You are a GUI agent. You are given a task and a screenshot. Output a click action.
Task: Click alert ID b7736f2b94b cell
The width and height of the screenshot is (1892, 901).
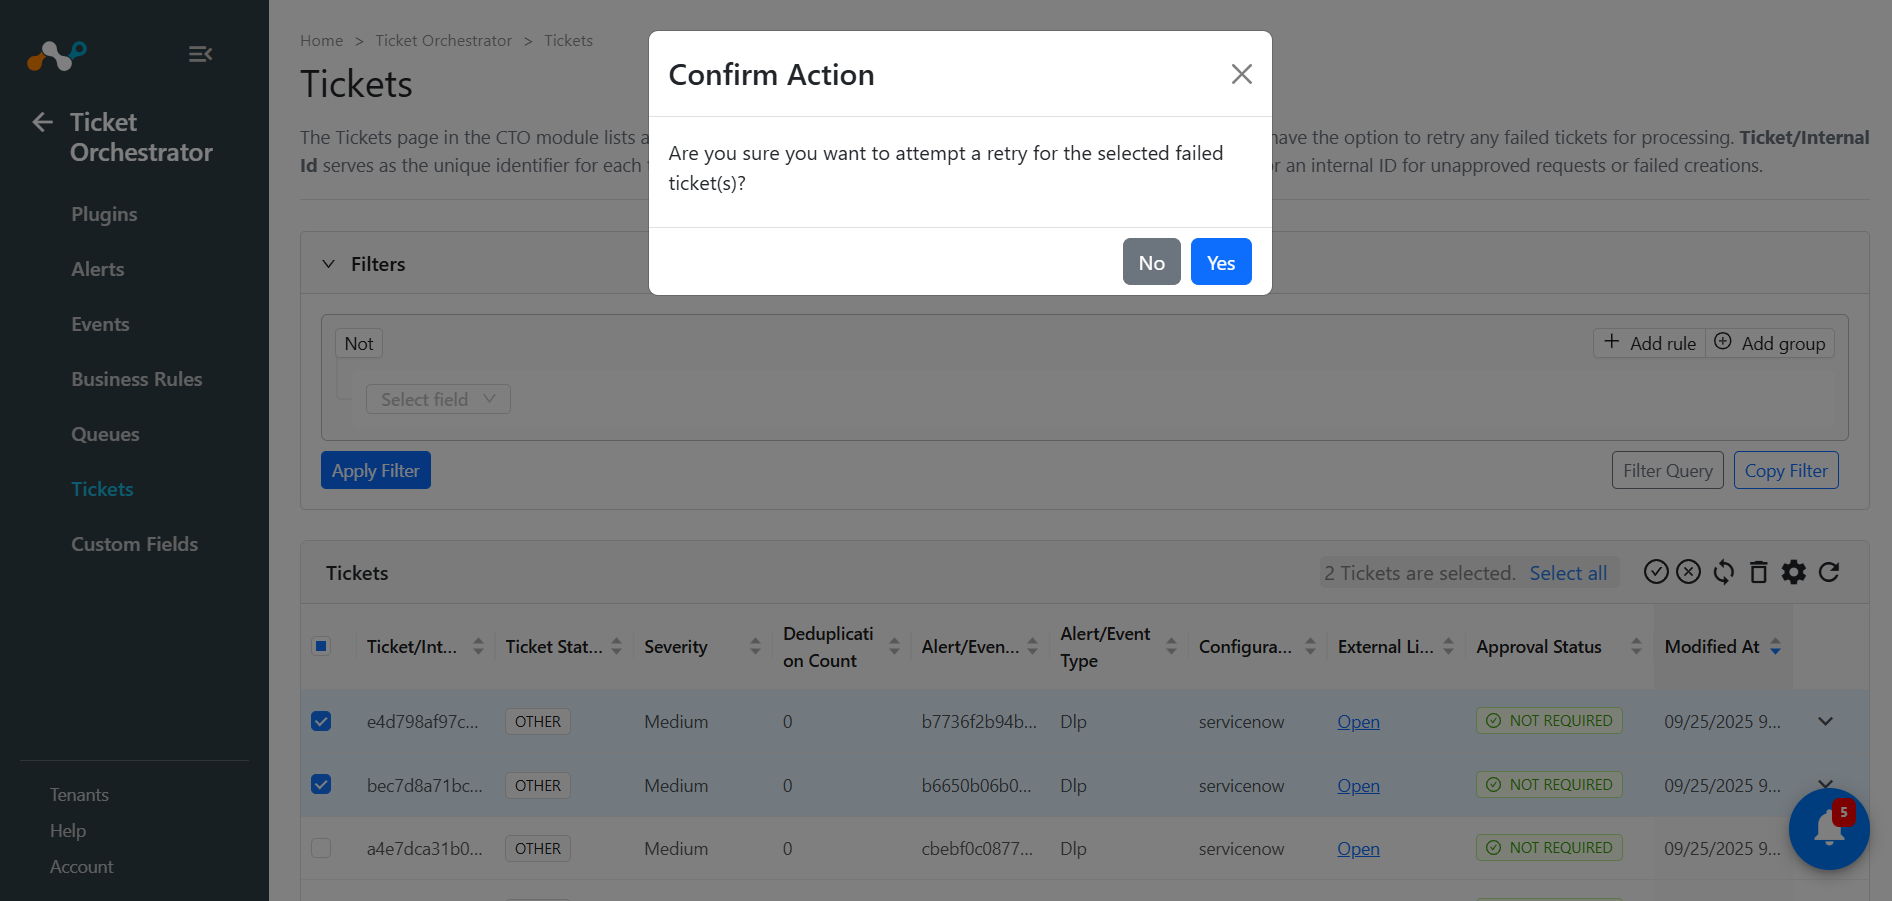[979, 722]
